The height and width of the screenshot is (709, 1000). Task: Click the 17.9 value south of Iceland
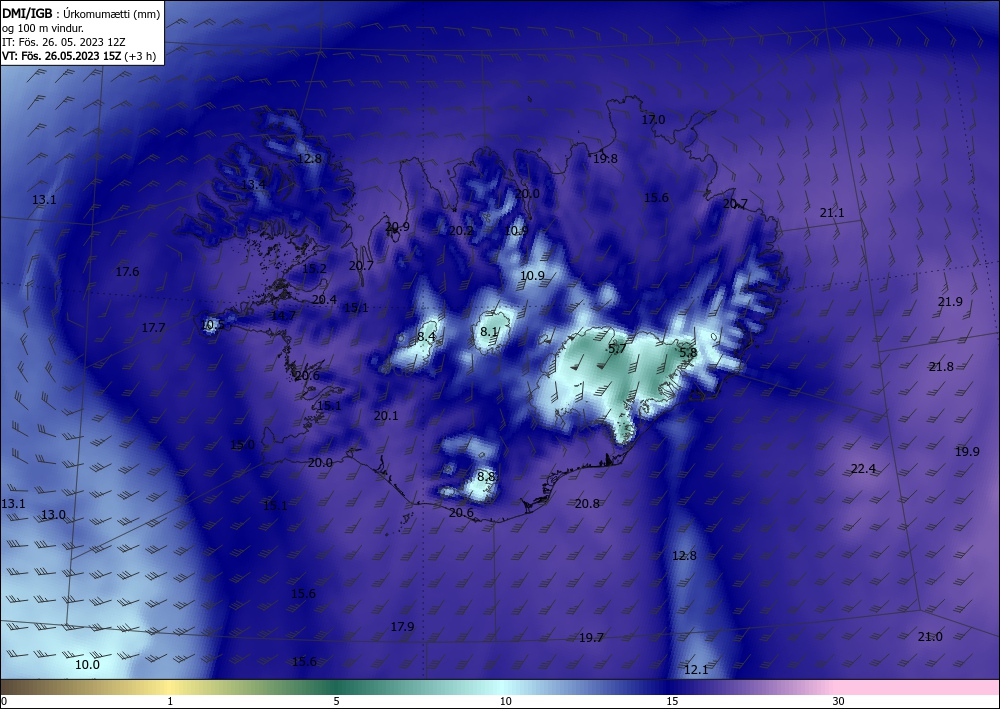pyautogui.click(x=402, y=627)
